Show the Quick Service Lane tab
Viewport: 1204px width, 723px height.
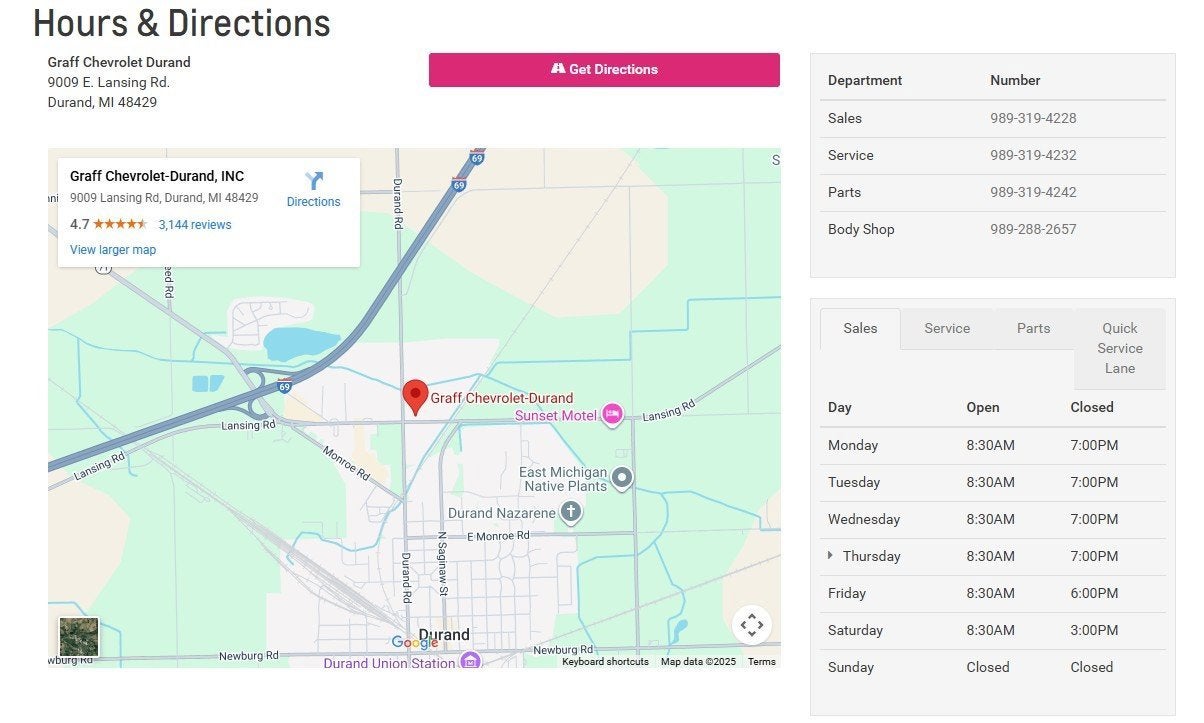(1119, 348)
